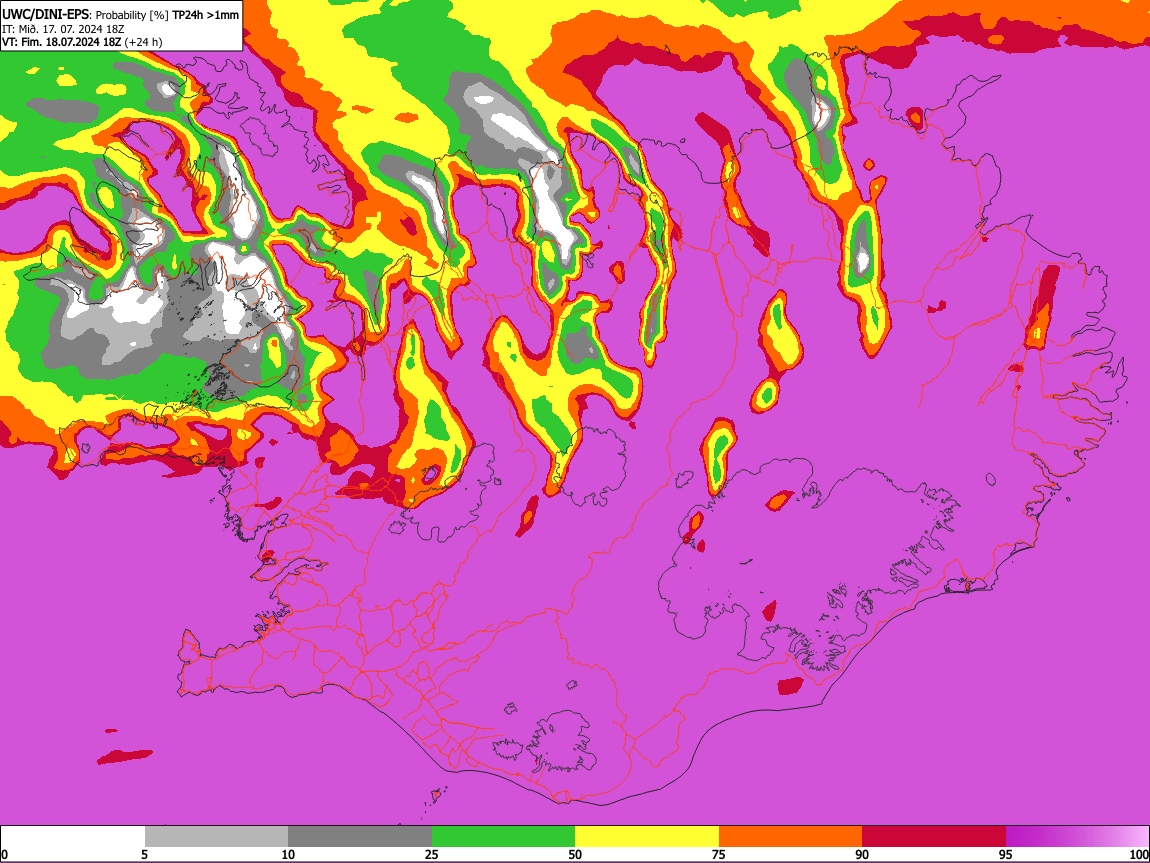Viewport: 1150px width, 863px height.
Task: Click the dark gray 10-25 percent legend swatch
Action: pyautogui.click(x=360, y=836)
